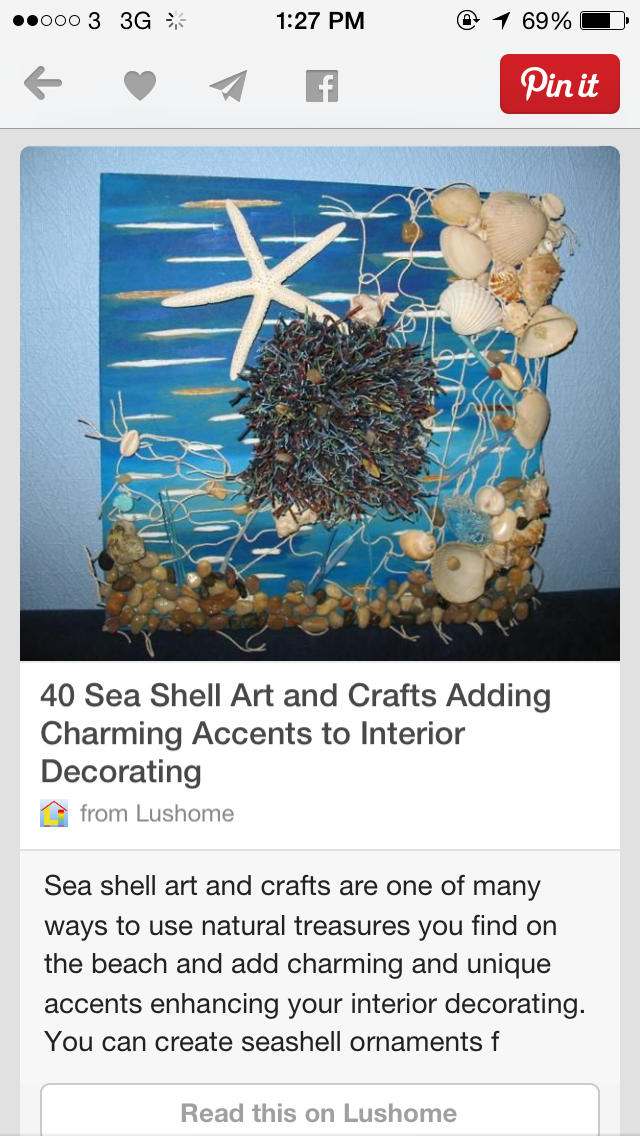Open the sea shell art image
The height and width of the screenshot is (1136, 640).
coord(320,404)
